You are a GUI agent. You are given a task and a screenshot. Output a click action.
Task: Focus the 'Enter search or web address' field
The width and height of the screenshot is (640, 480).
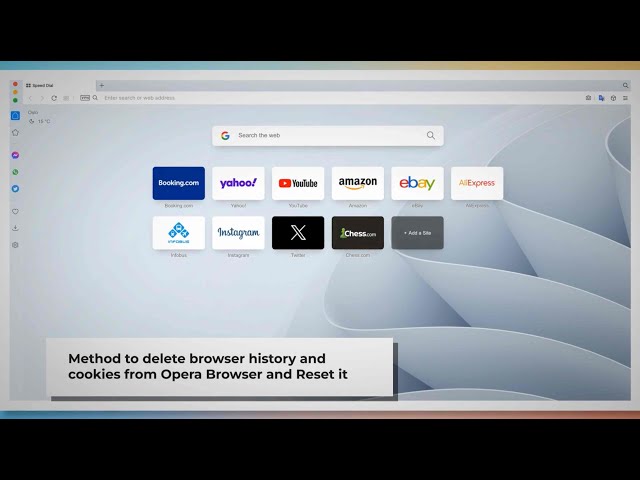[139, 98]
